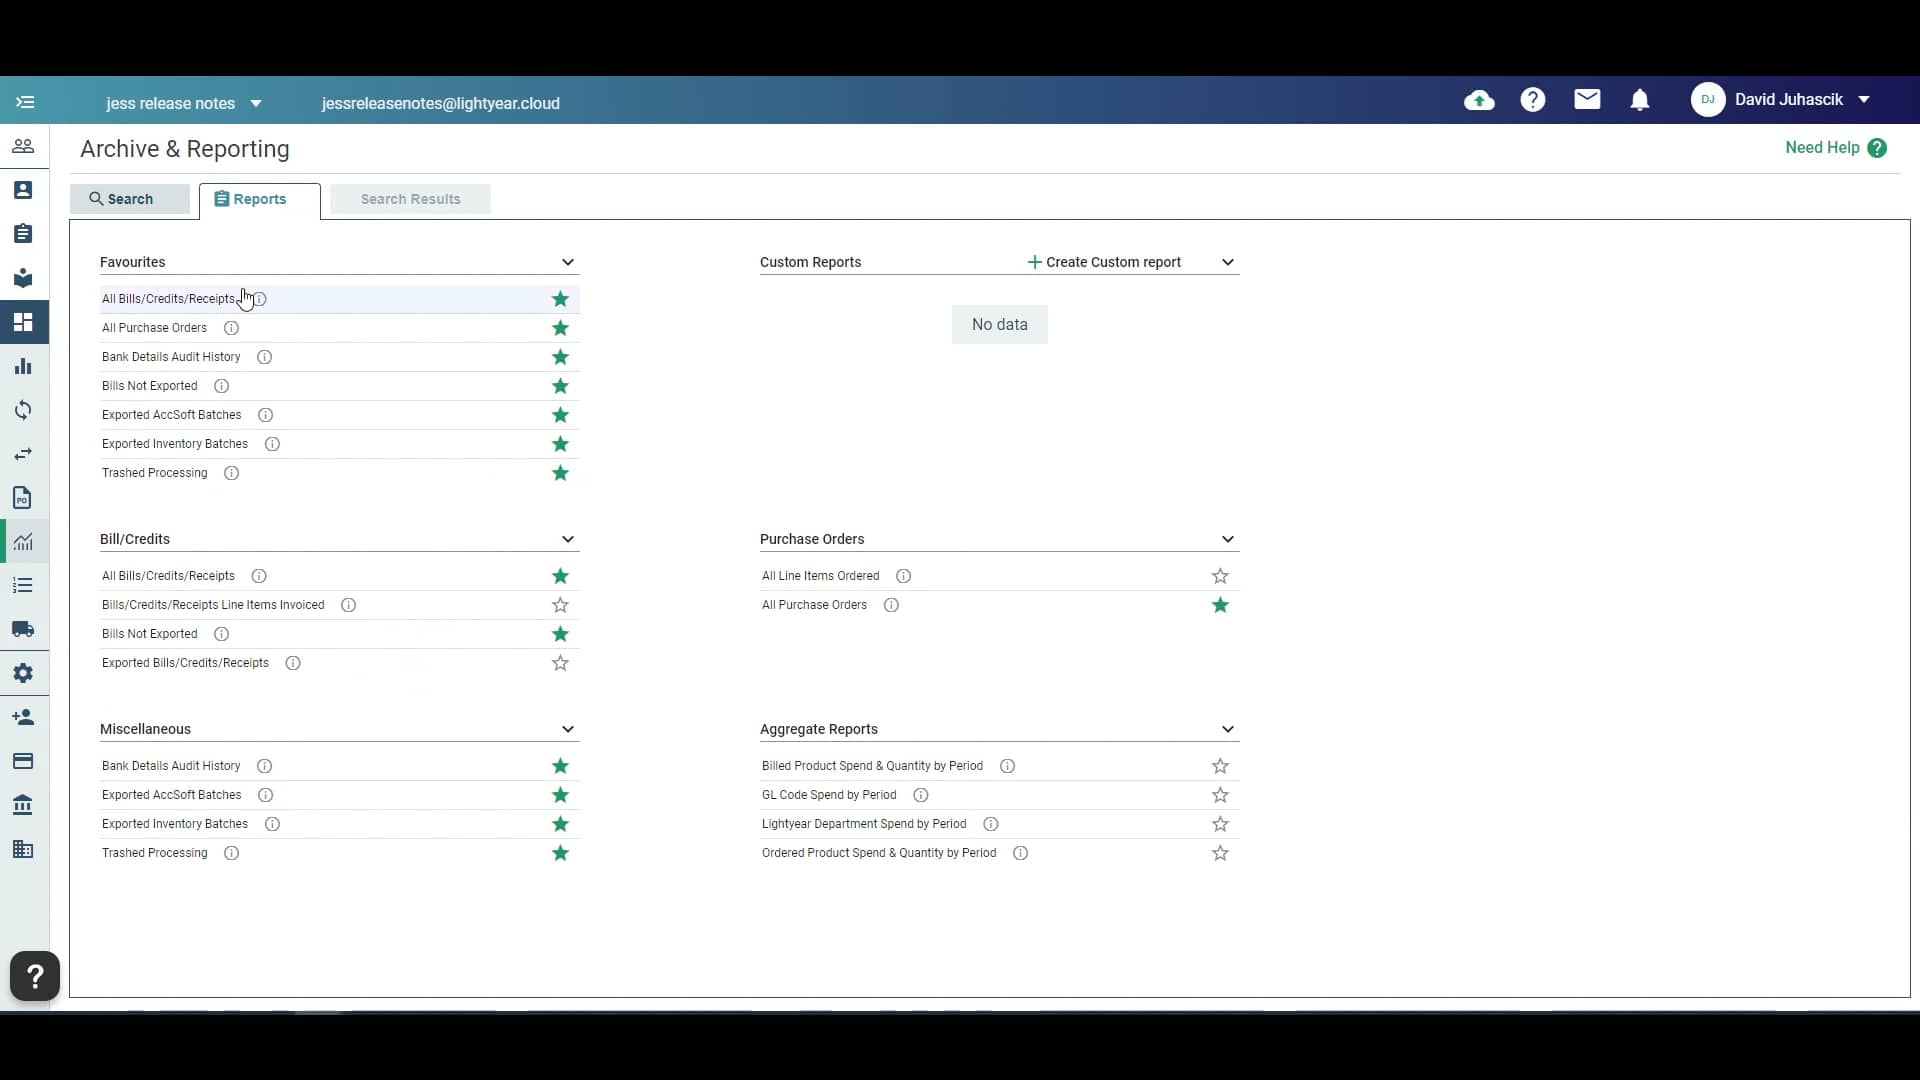Click the delivery truck icon in sidebar
Viewport: 1920px width, 1080px height.
[22, 629]
